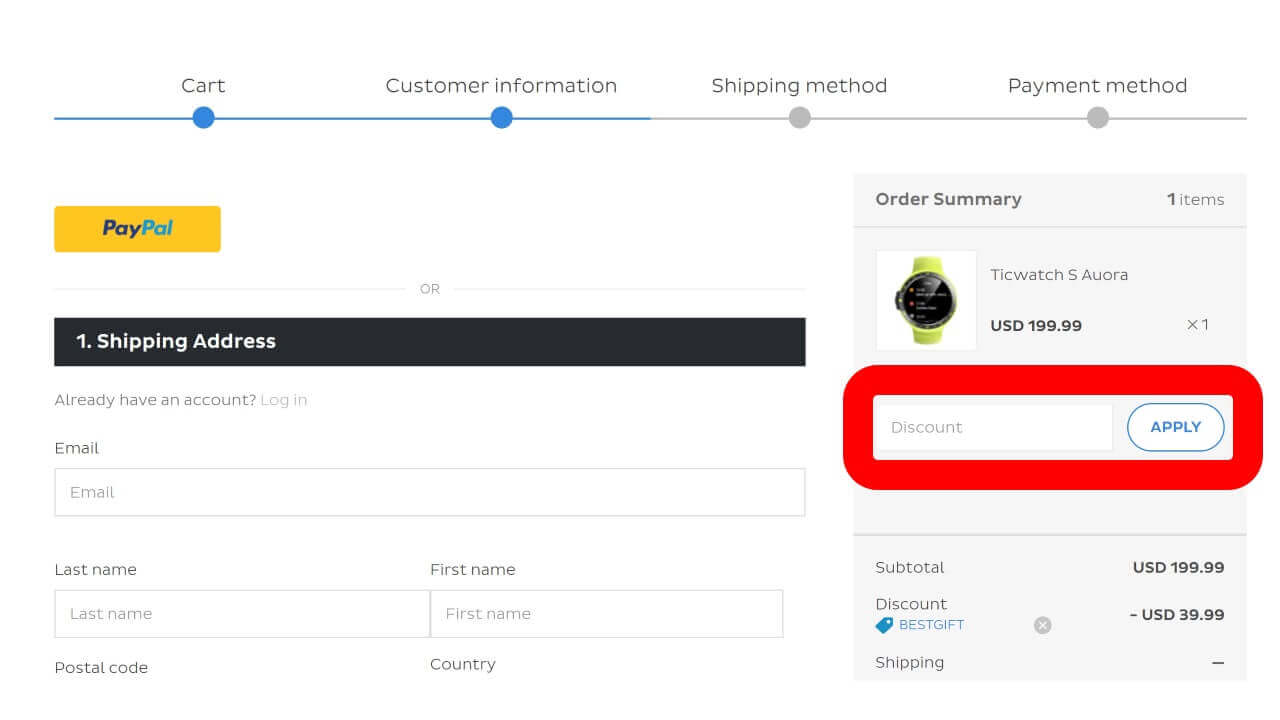Screen dimensions: 1280x720
Task: Click into the Last name field
Action: [x=242, y=614]
